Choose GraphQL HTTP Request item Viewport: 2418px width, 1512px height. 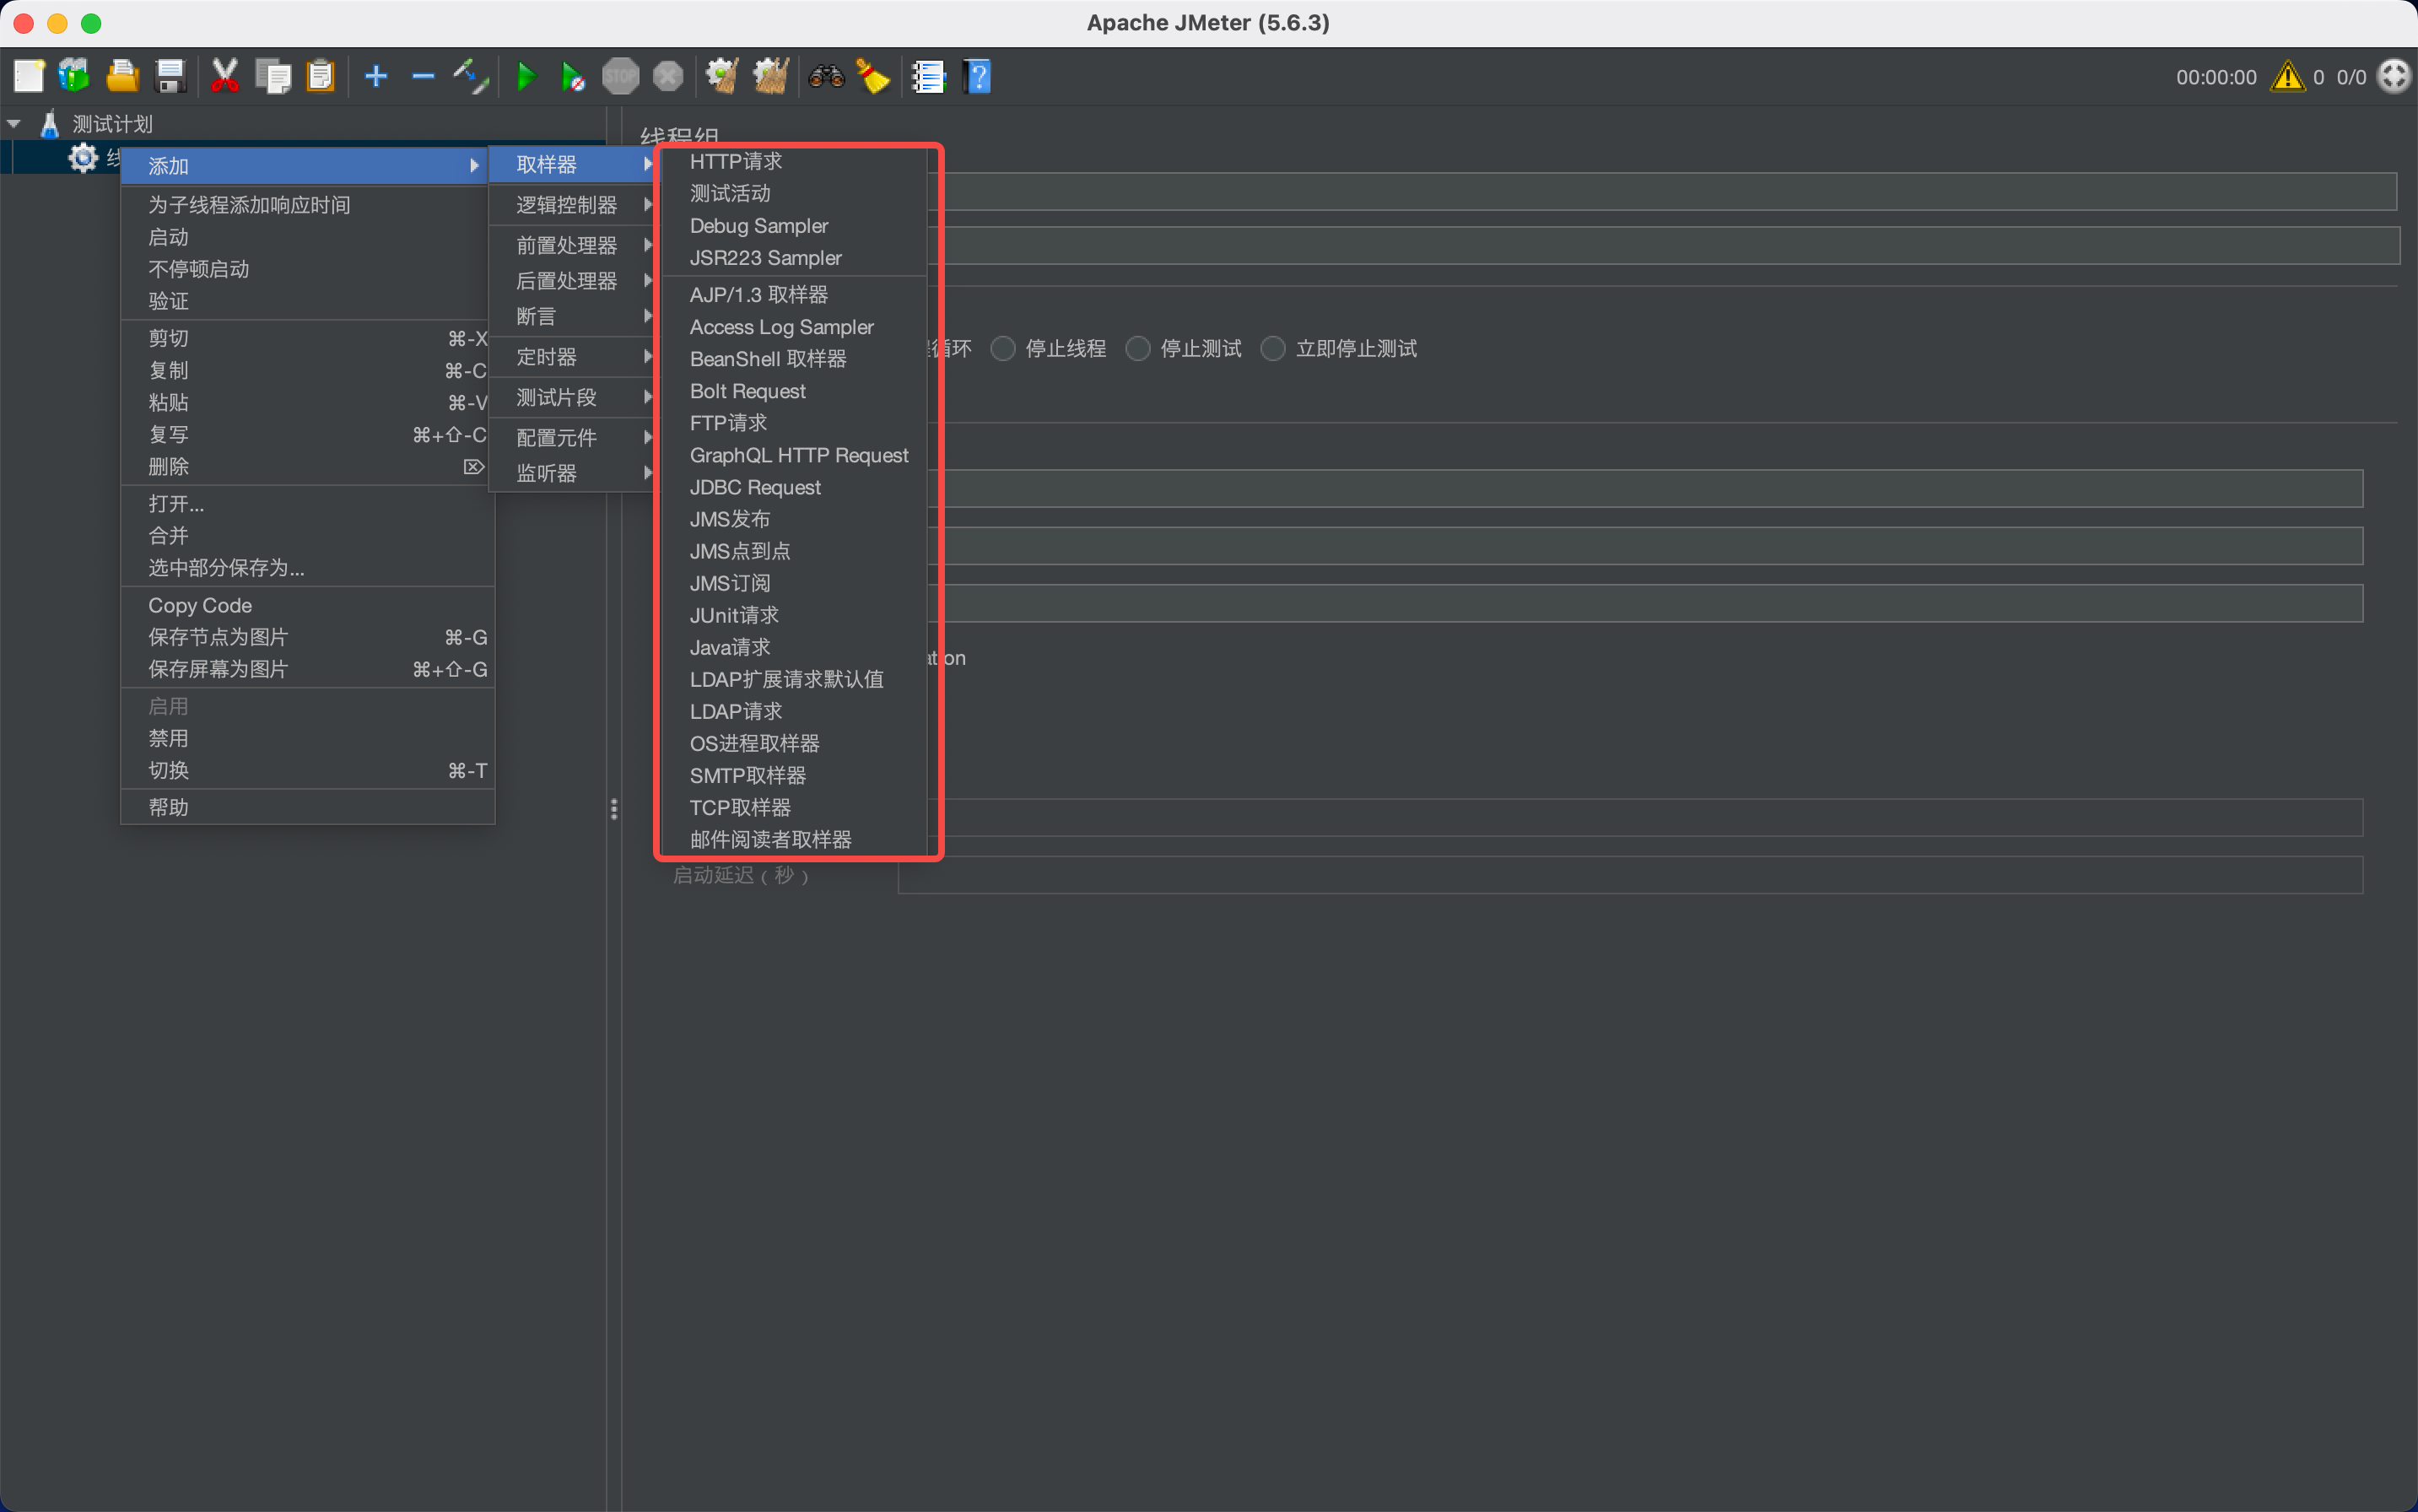pos(795,455)
